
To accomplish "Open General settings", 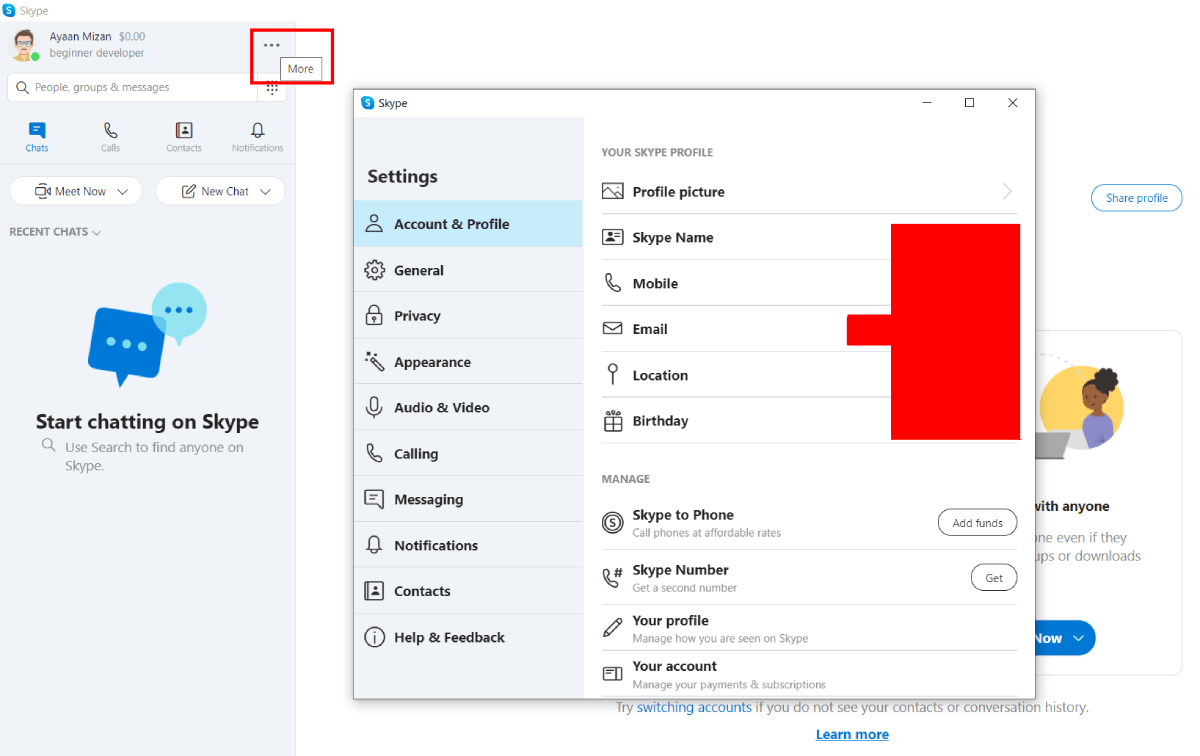I will pos(468,270).
